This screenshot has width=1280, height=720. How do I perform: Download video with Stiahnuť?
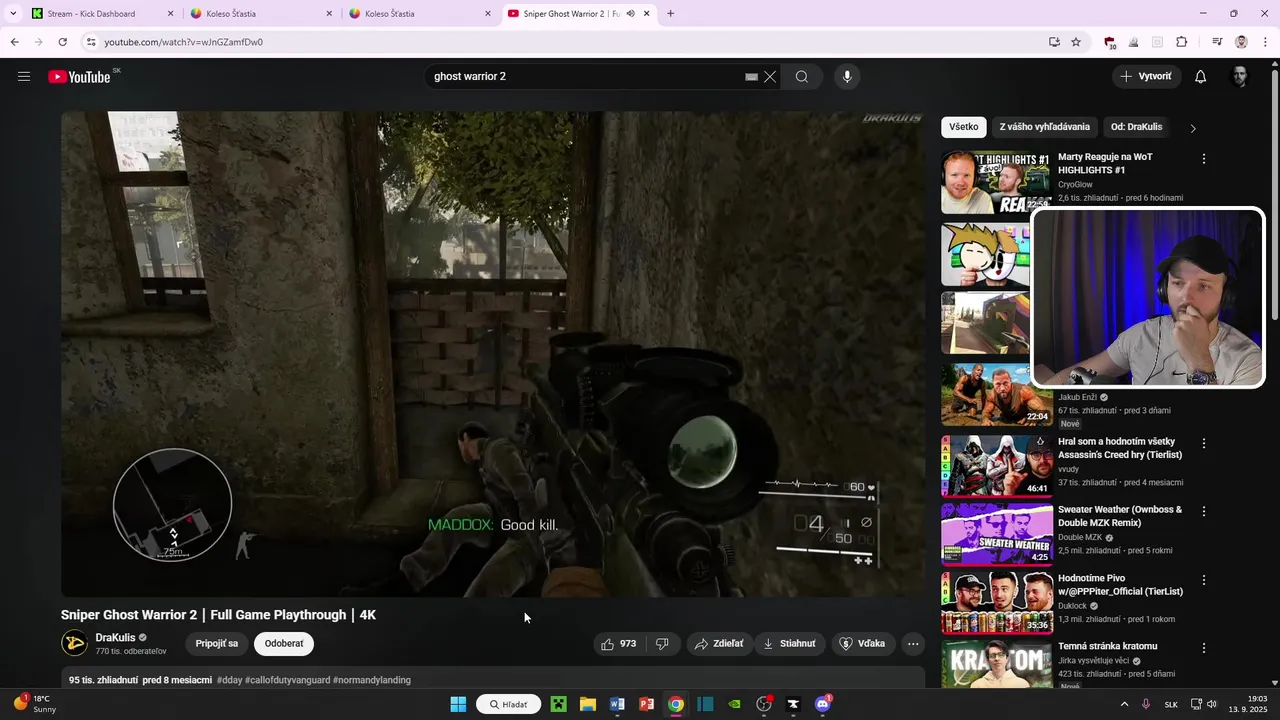790,644
